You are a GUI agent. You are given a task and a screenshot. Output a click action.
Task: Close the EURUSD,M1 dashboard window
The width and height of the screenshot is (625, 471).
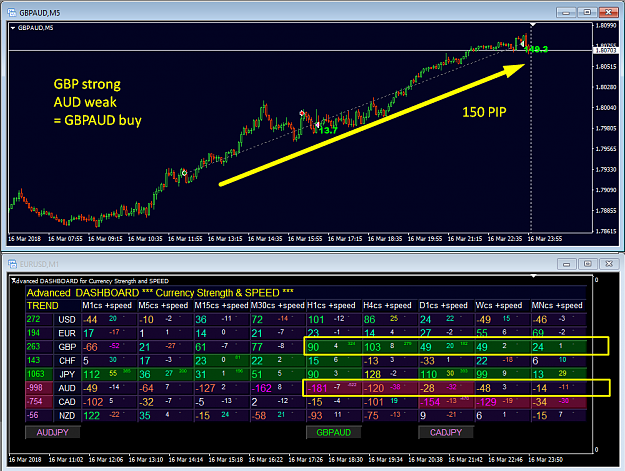(x=609, y=264)
